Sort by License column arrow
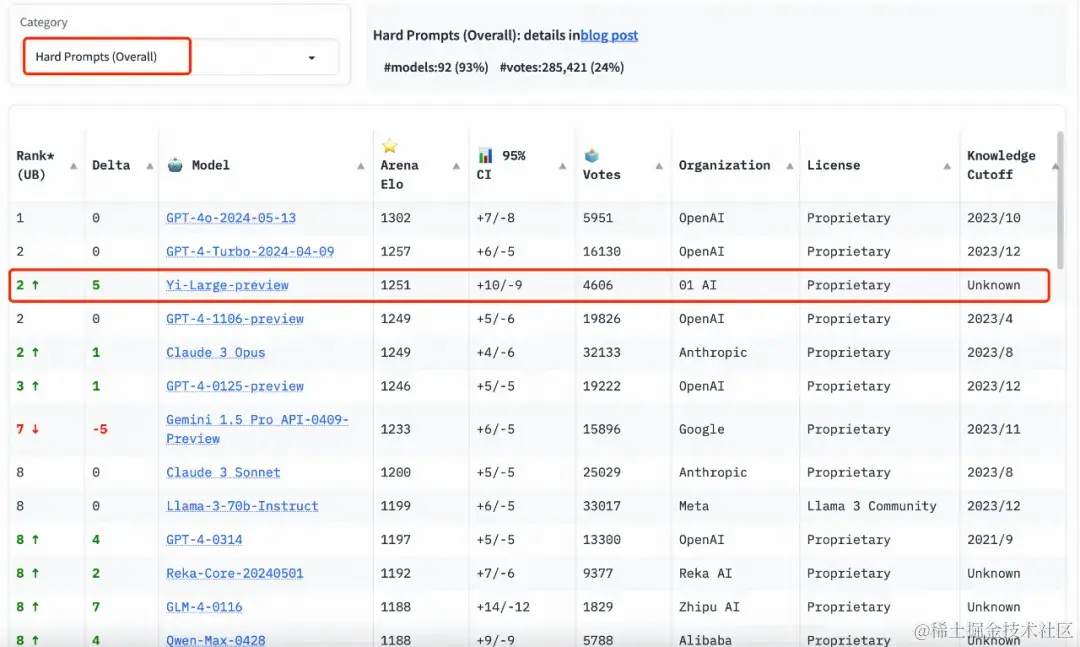Image resolution: width=1080 pixels, height=647 pixels. pos(947,166)
